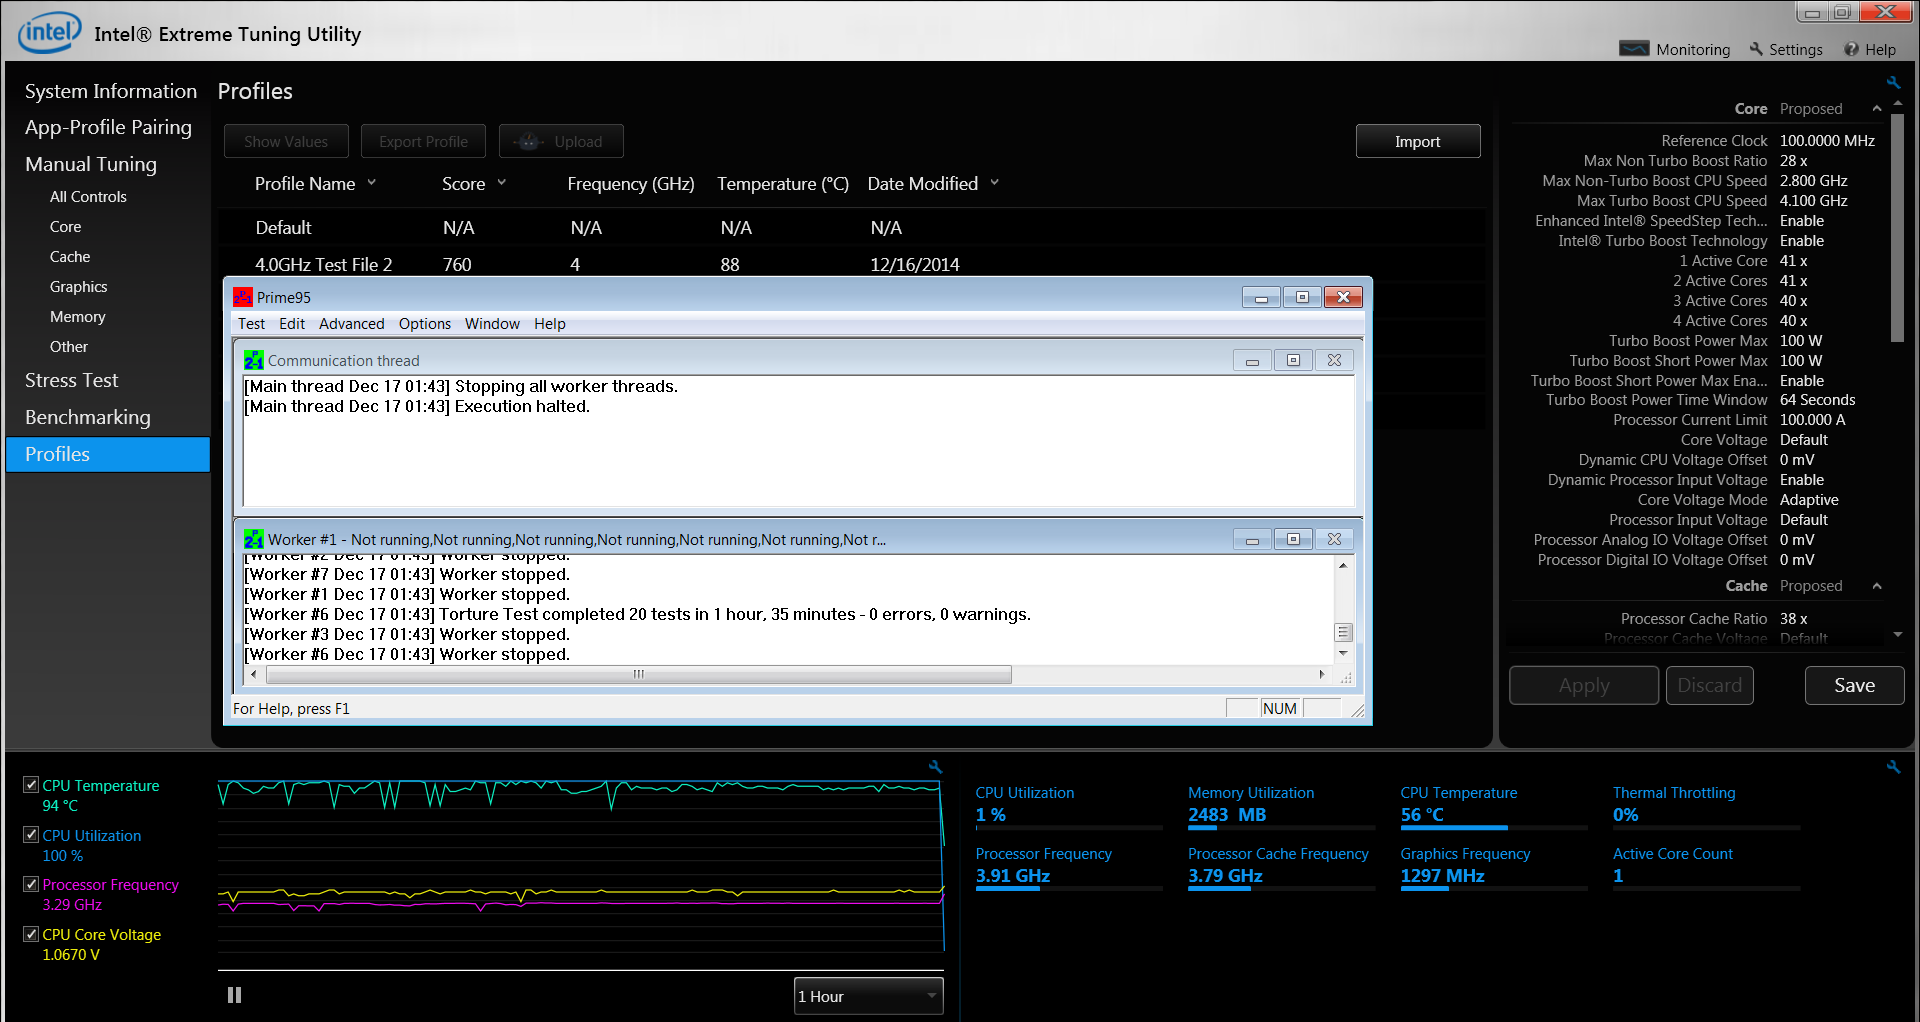Select the 4.0GHz Test File 2 profile
The height and width of the screenshot is (1022, 1920).
point(850,264)
